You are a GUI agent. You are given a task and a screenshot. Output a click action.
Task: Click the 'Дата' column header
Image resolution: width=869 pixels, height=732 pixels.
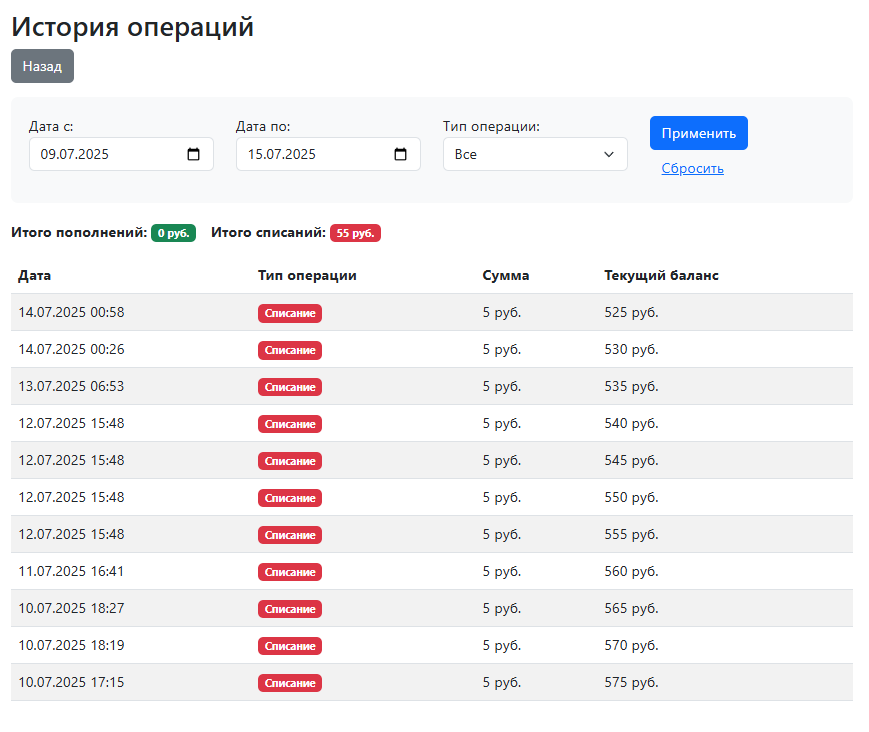(34, 275)
